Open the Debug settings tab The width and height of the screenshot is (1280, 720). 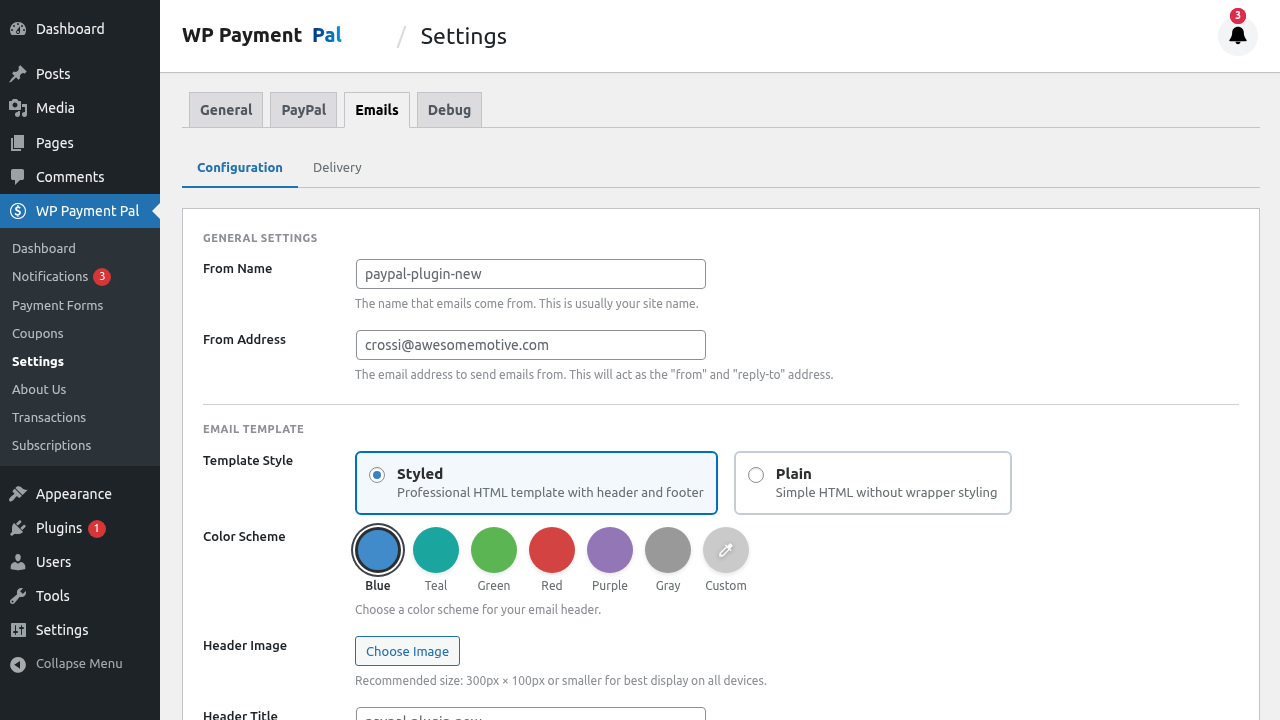tap(449, 110)
